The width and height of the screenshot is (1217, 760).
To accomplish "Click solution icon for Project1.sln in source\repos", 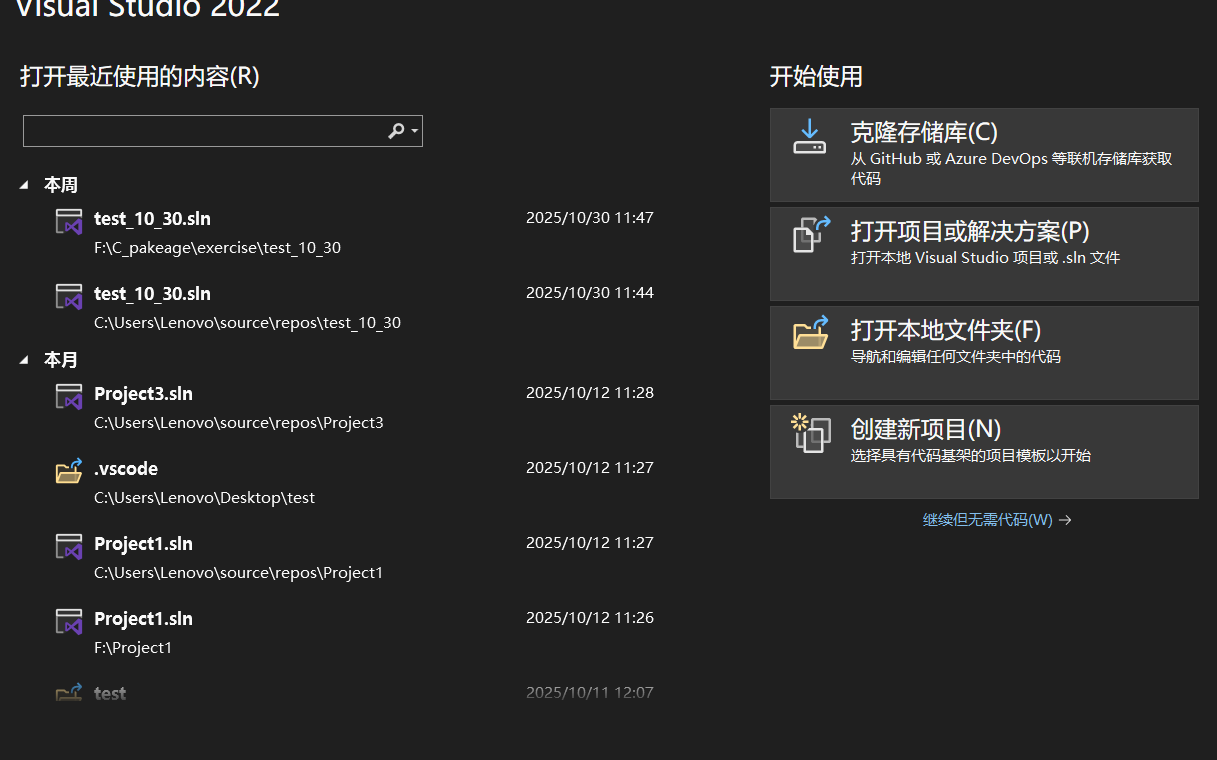I will click(x=69, y=546).
